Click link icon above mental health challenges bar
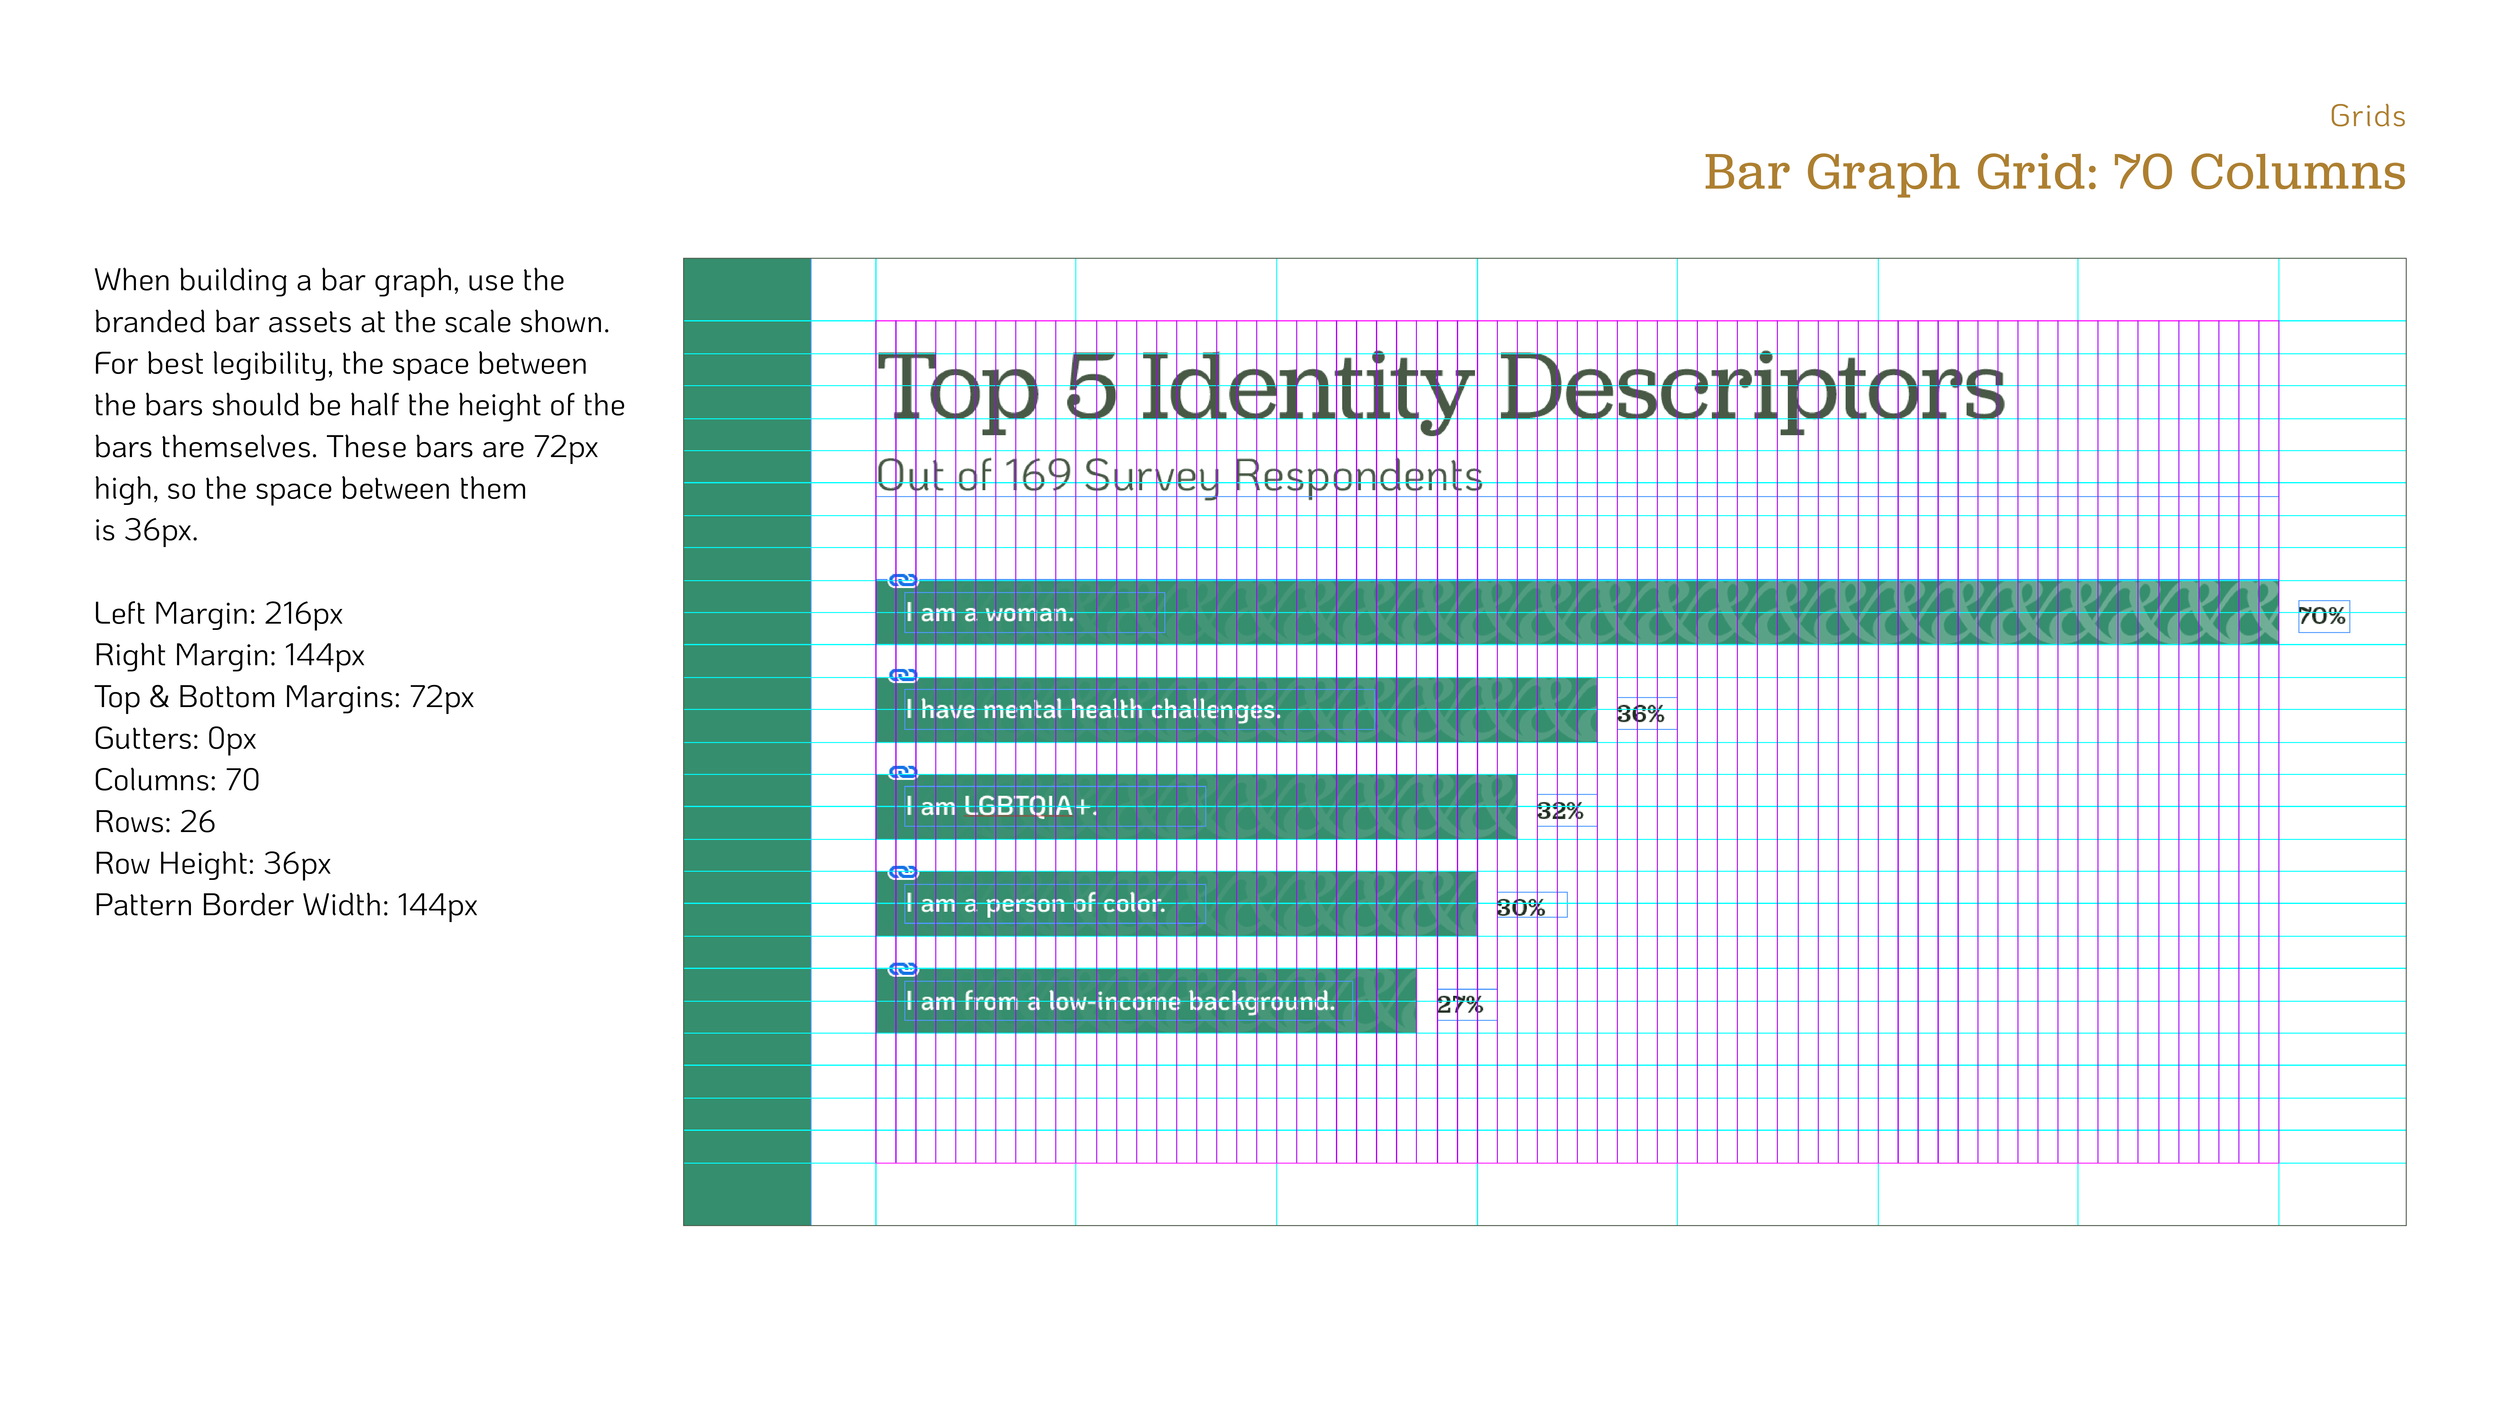Image resolution: width=2500 pixels, height=1406 pixels. click(902, 676)
